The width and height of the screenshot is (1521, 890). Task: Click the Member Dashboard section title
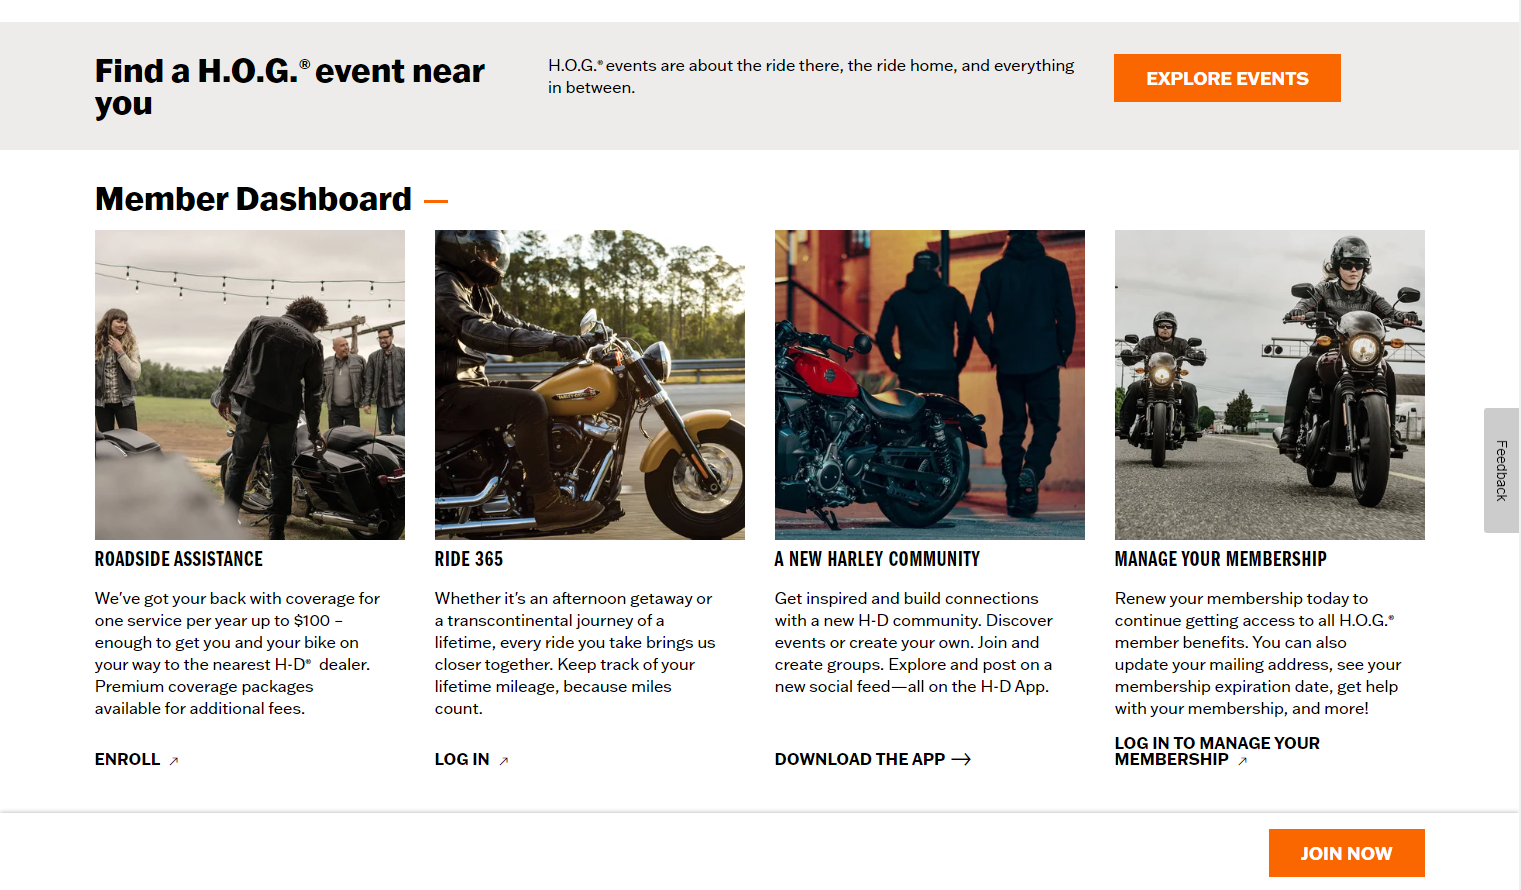pyautogui.click(x=253, y=199)
